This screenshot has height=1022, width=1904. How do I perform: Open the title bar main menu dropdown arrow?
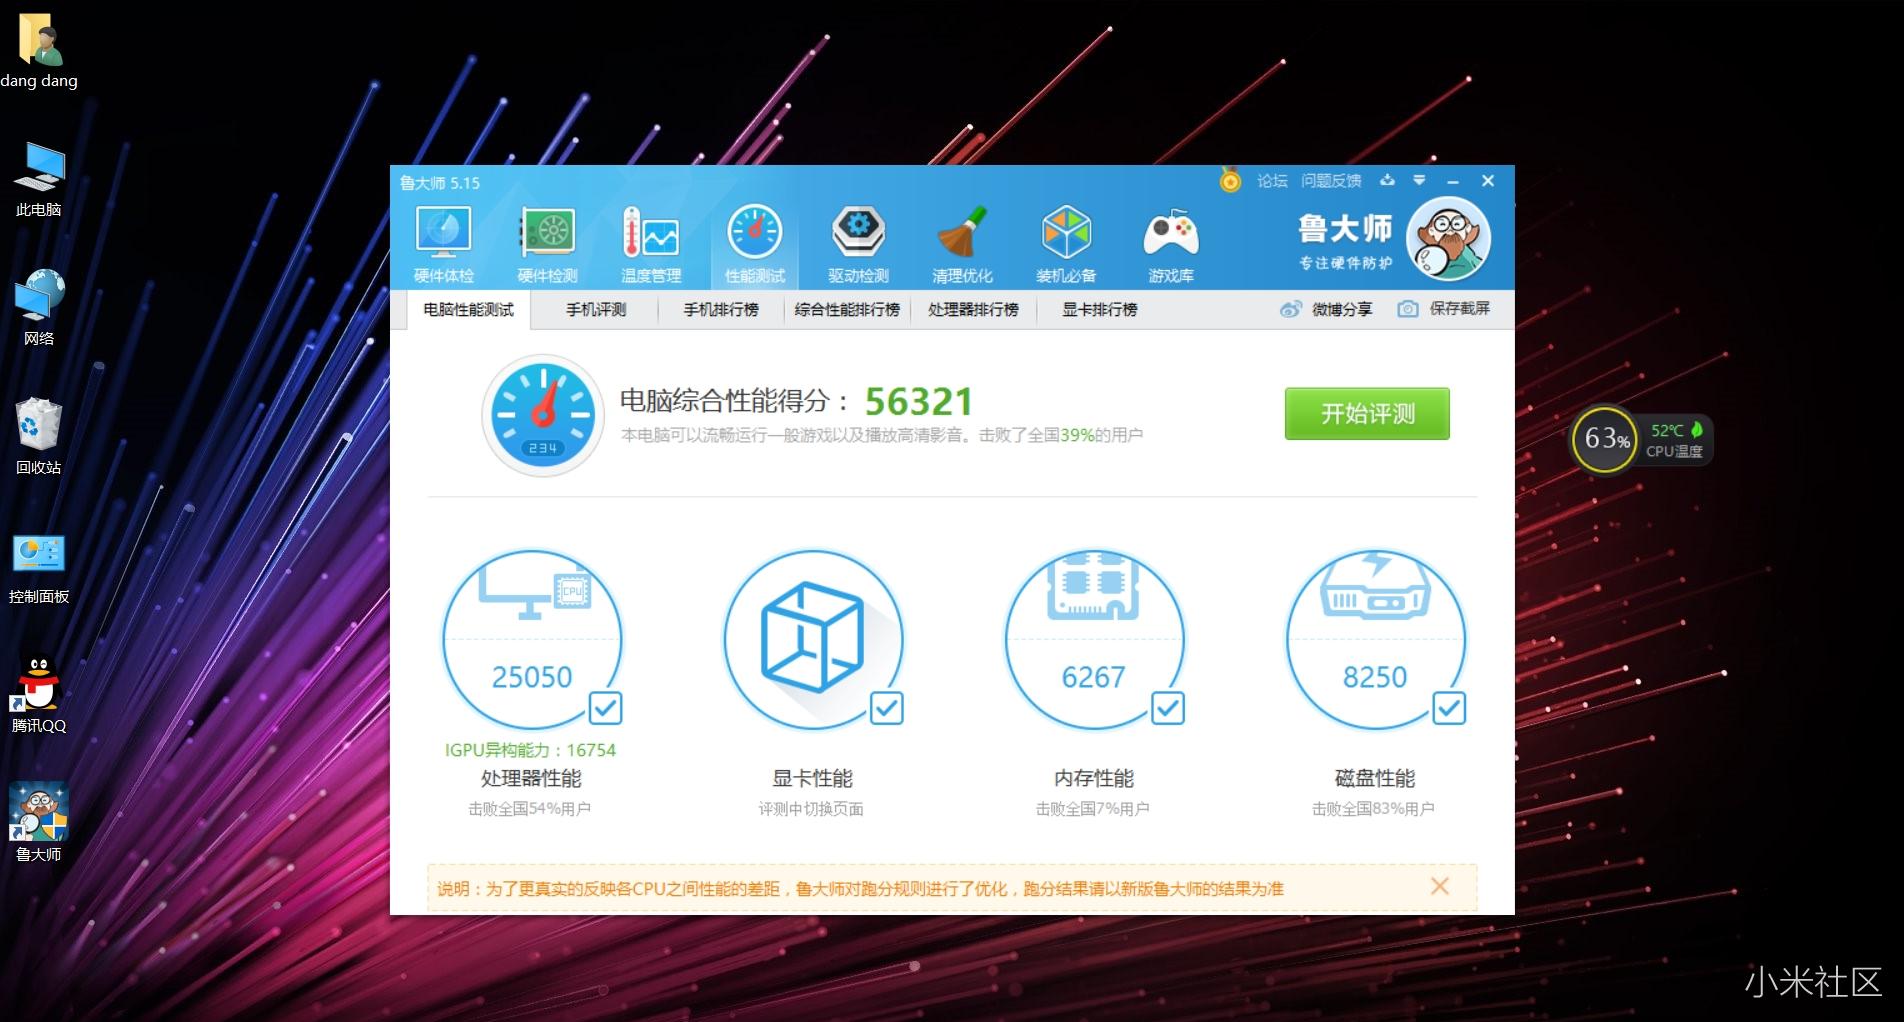1419,181
